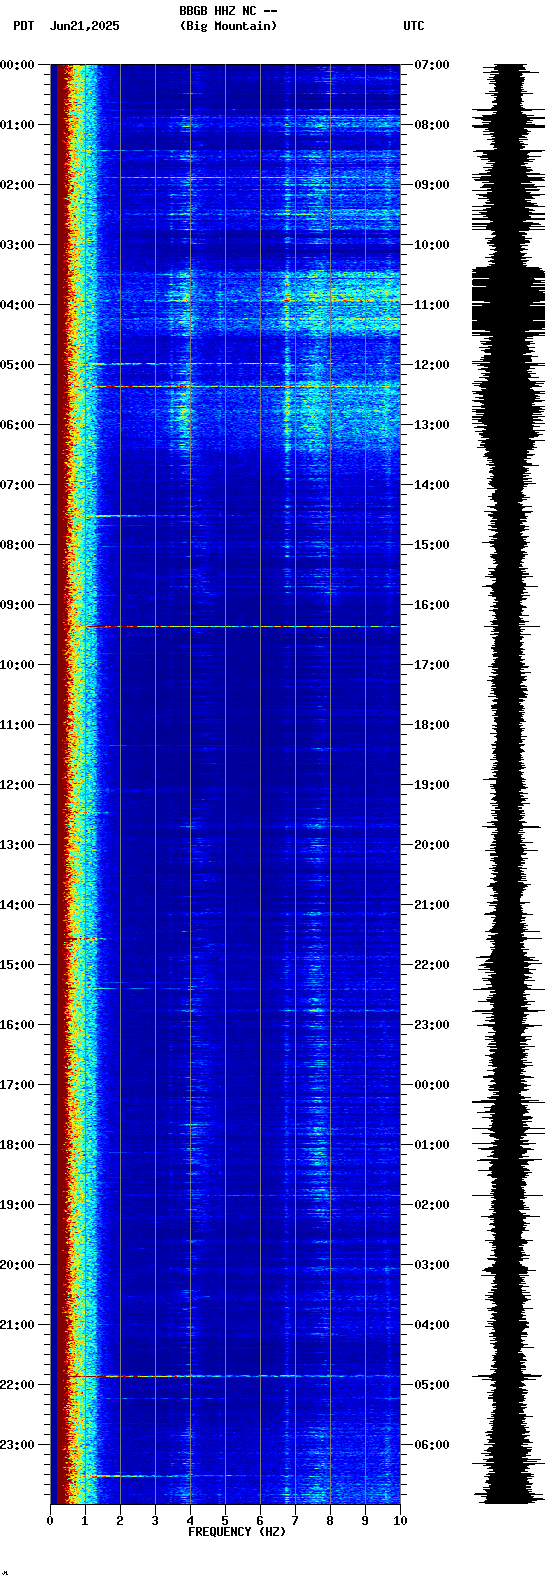This screenshot has width=552, height=1584.
Task: Click the 05:00 UTC time label
Action: pos(432,1385)
